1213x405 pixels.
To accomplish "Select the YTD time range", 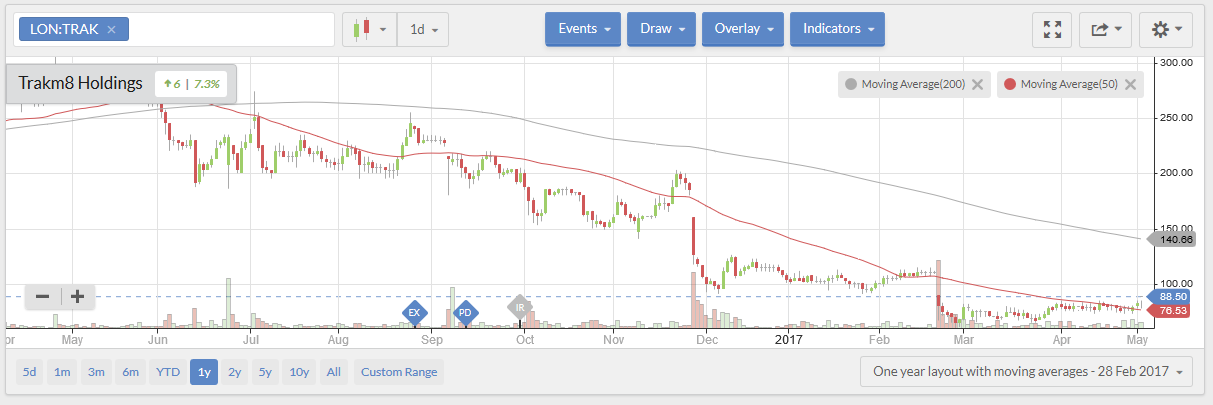I will (167, 373).
